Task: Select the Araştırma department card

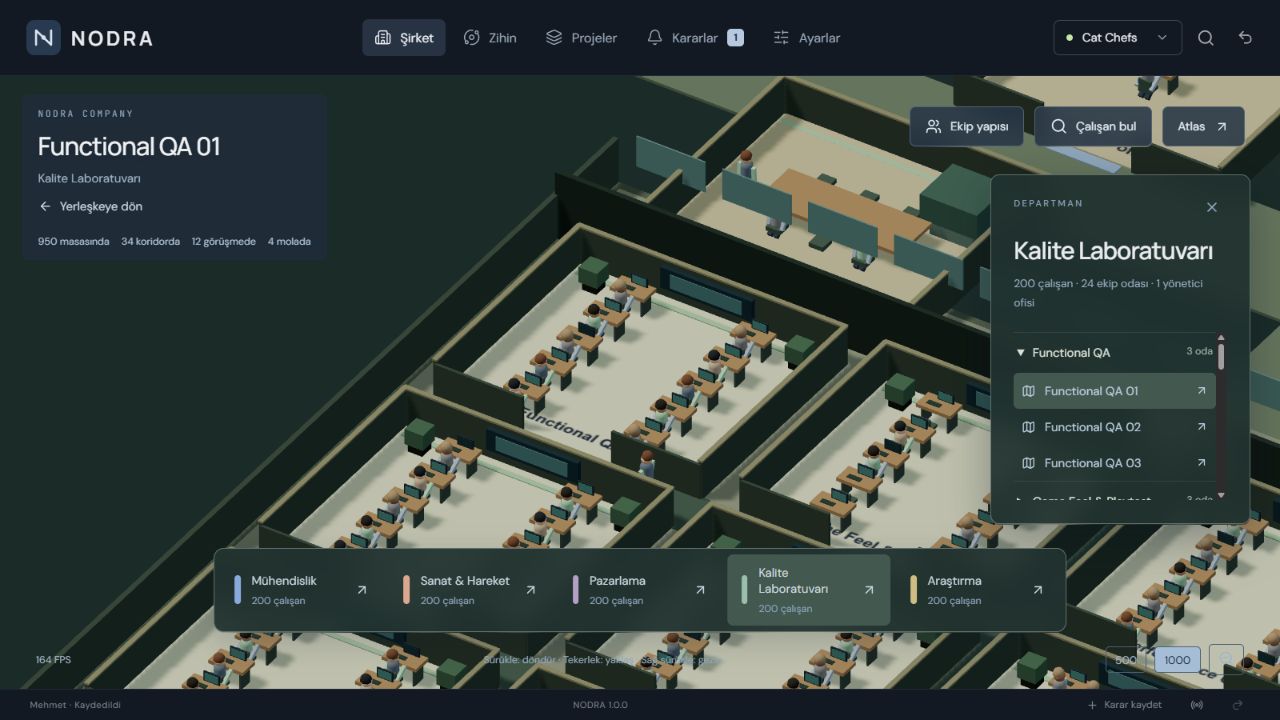Action: point(977,590)
